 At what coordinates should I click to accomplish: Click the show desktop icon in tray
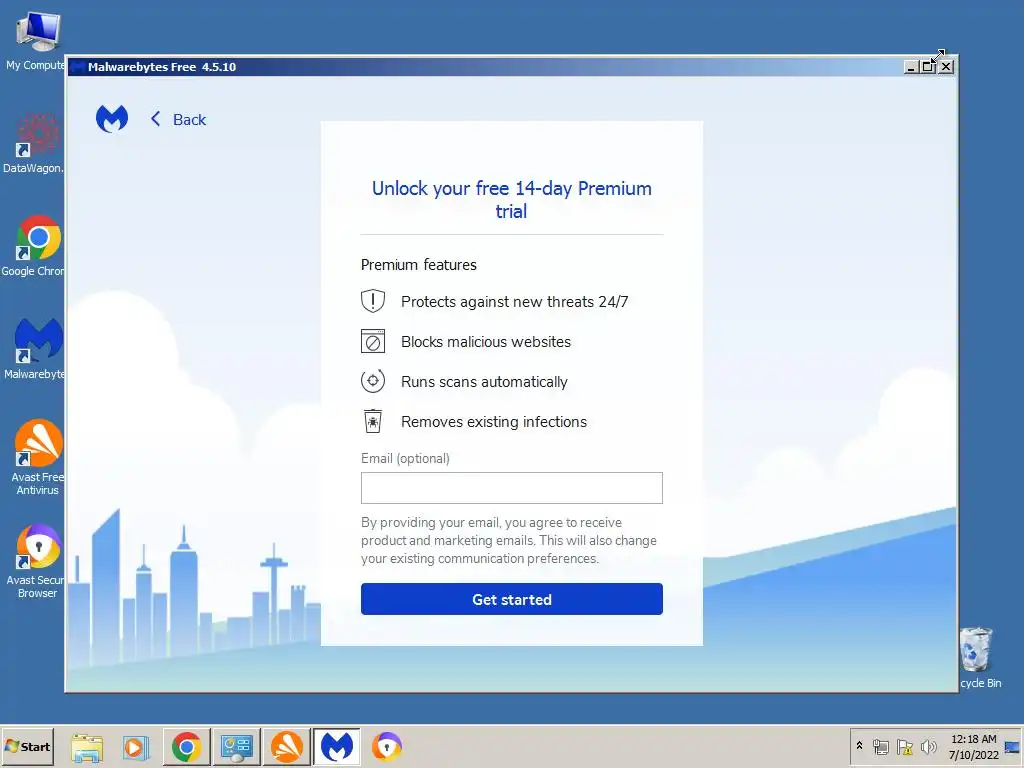click(x=1013, y=746)
